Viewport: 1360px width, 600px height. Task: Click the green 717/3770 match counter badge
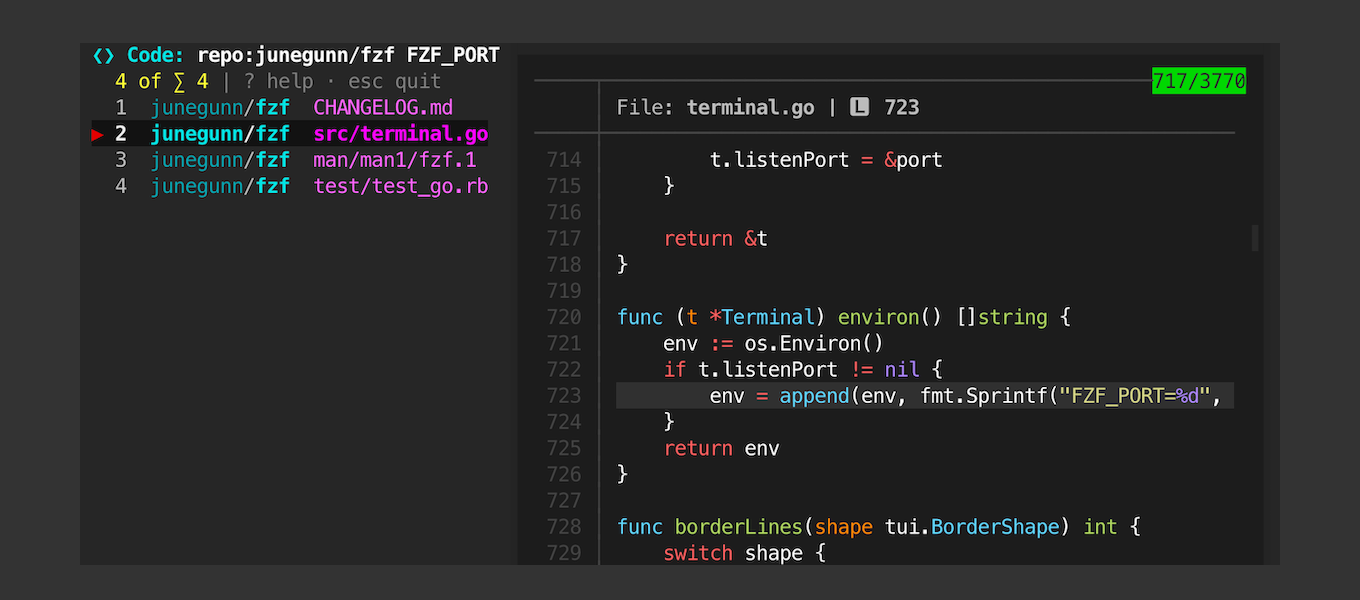pyautogui.click(x=1198, y=81)
